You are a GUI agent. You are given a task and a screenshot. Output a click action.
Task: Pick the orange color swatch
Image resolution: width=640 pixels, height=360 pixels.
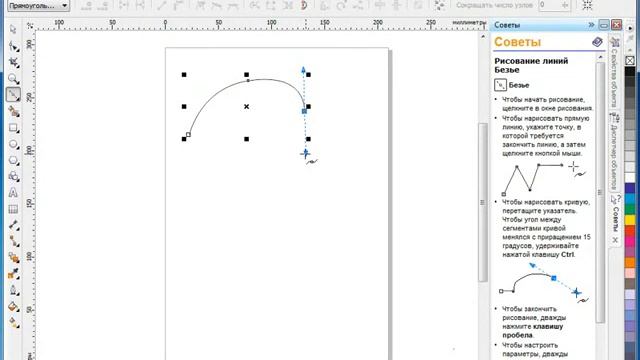630,262
